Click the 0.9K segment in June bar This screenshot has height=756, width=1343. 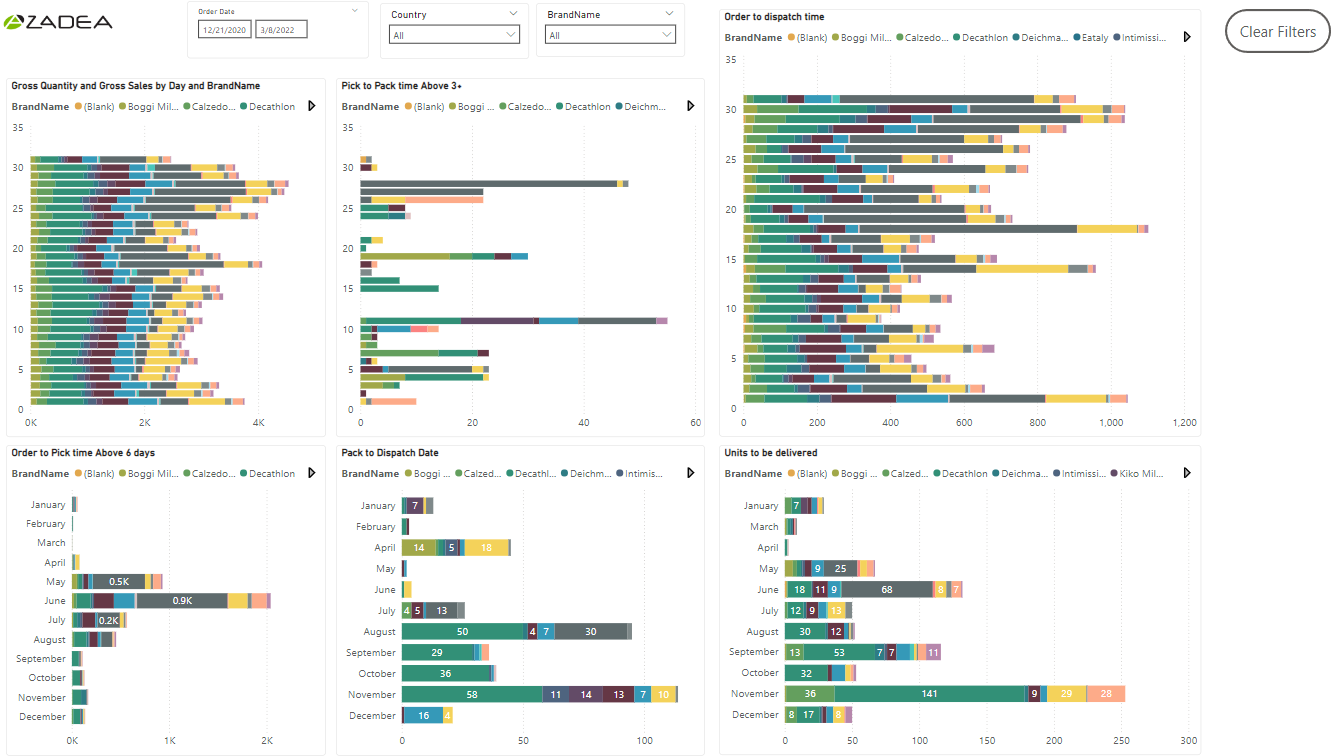(182, 601)
